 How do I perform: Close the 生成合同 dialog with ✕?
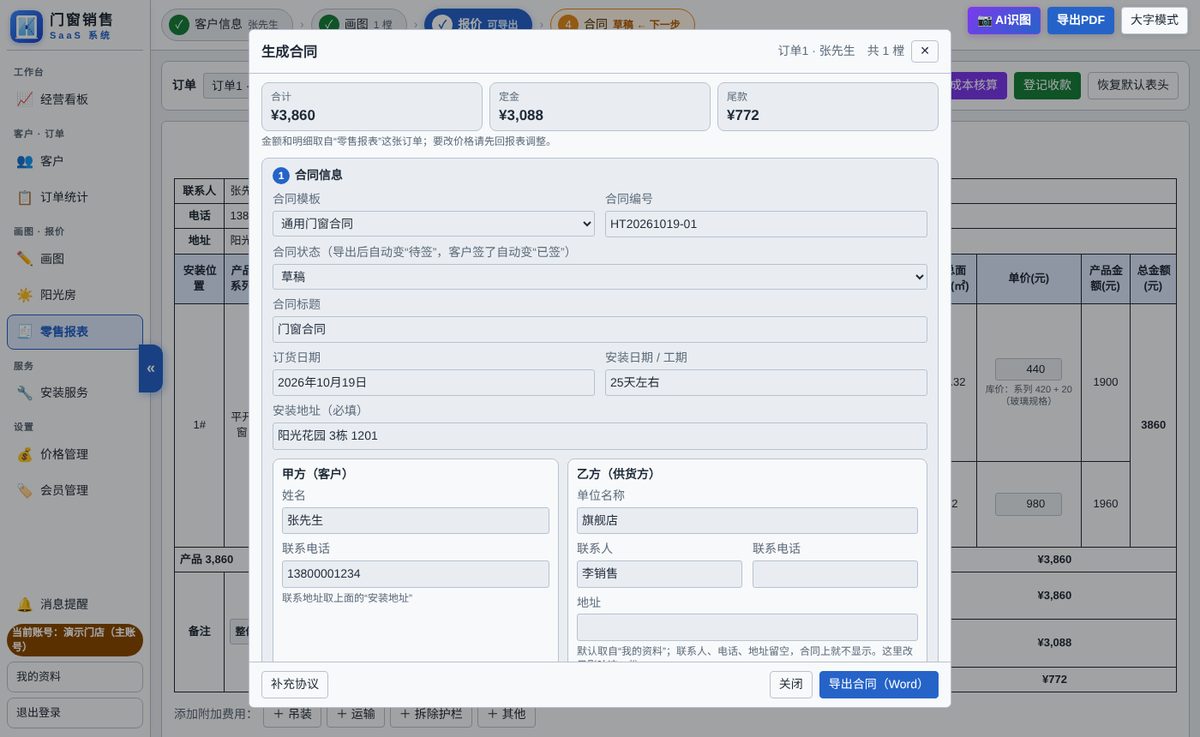coord(924,51)
